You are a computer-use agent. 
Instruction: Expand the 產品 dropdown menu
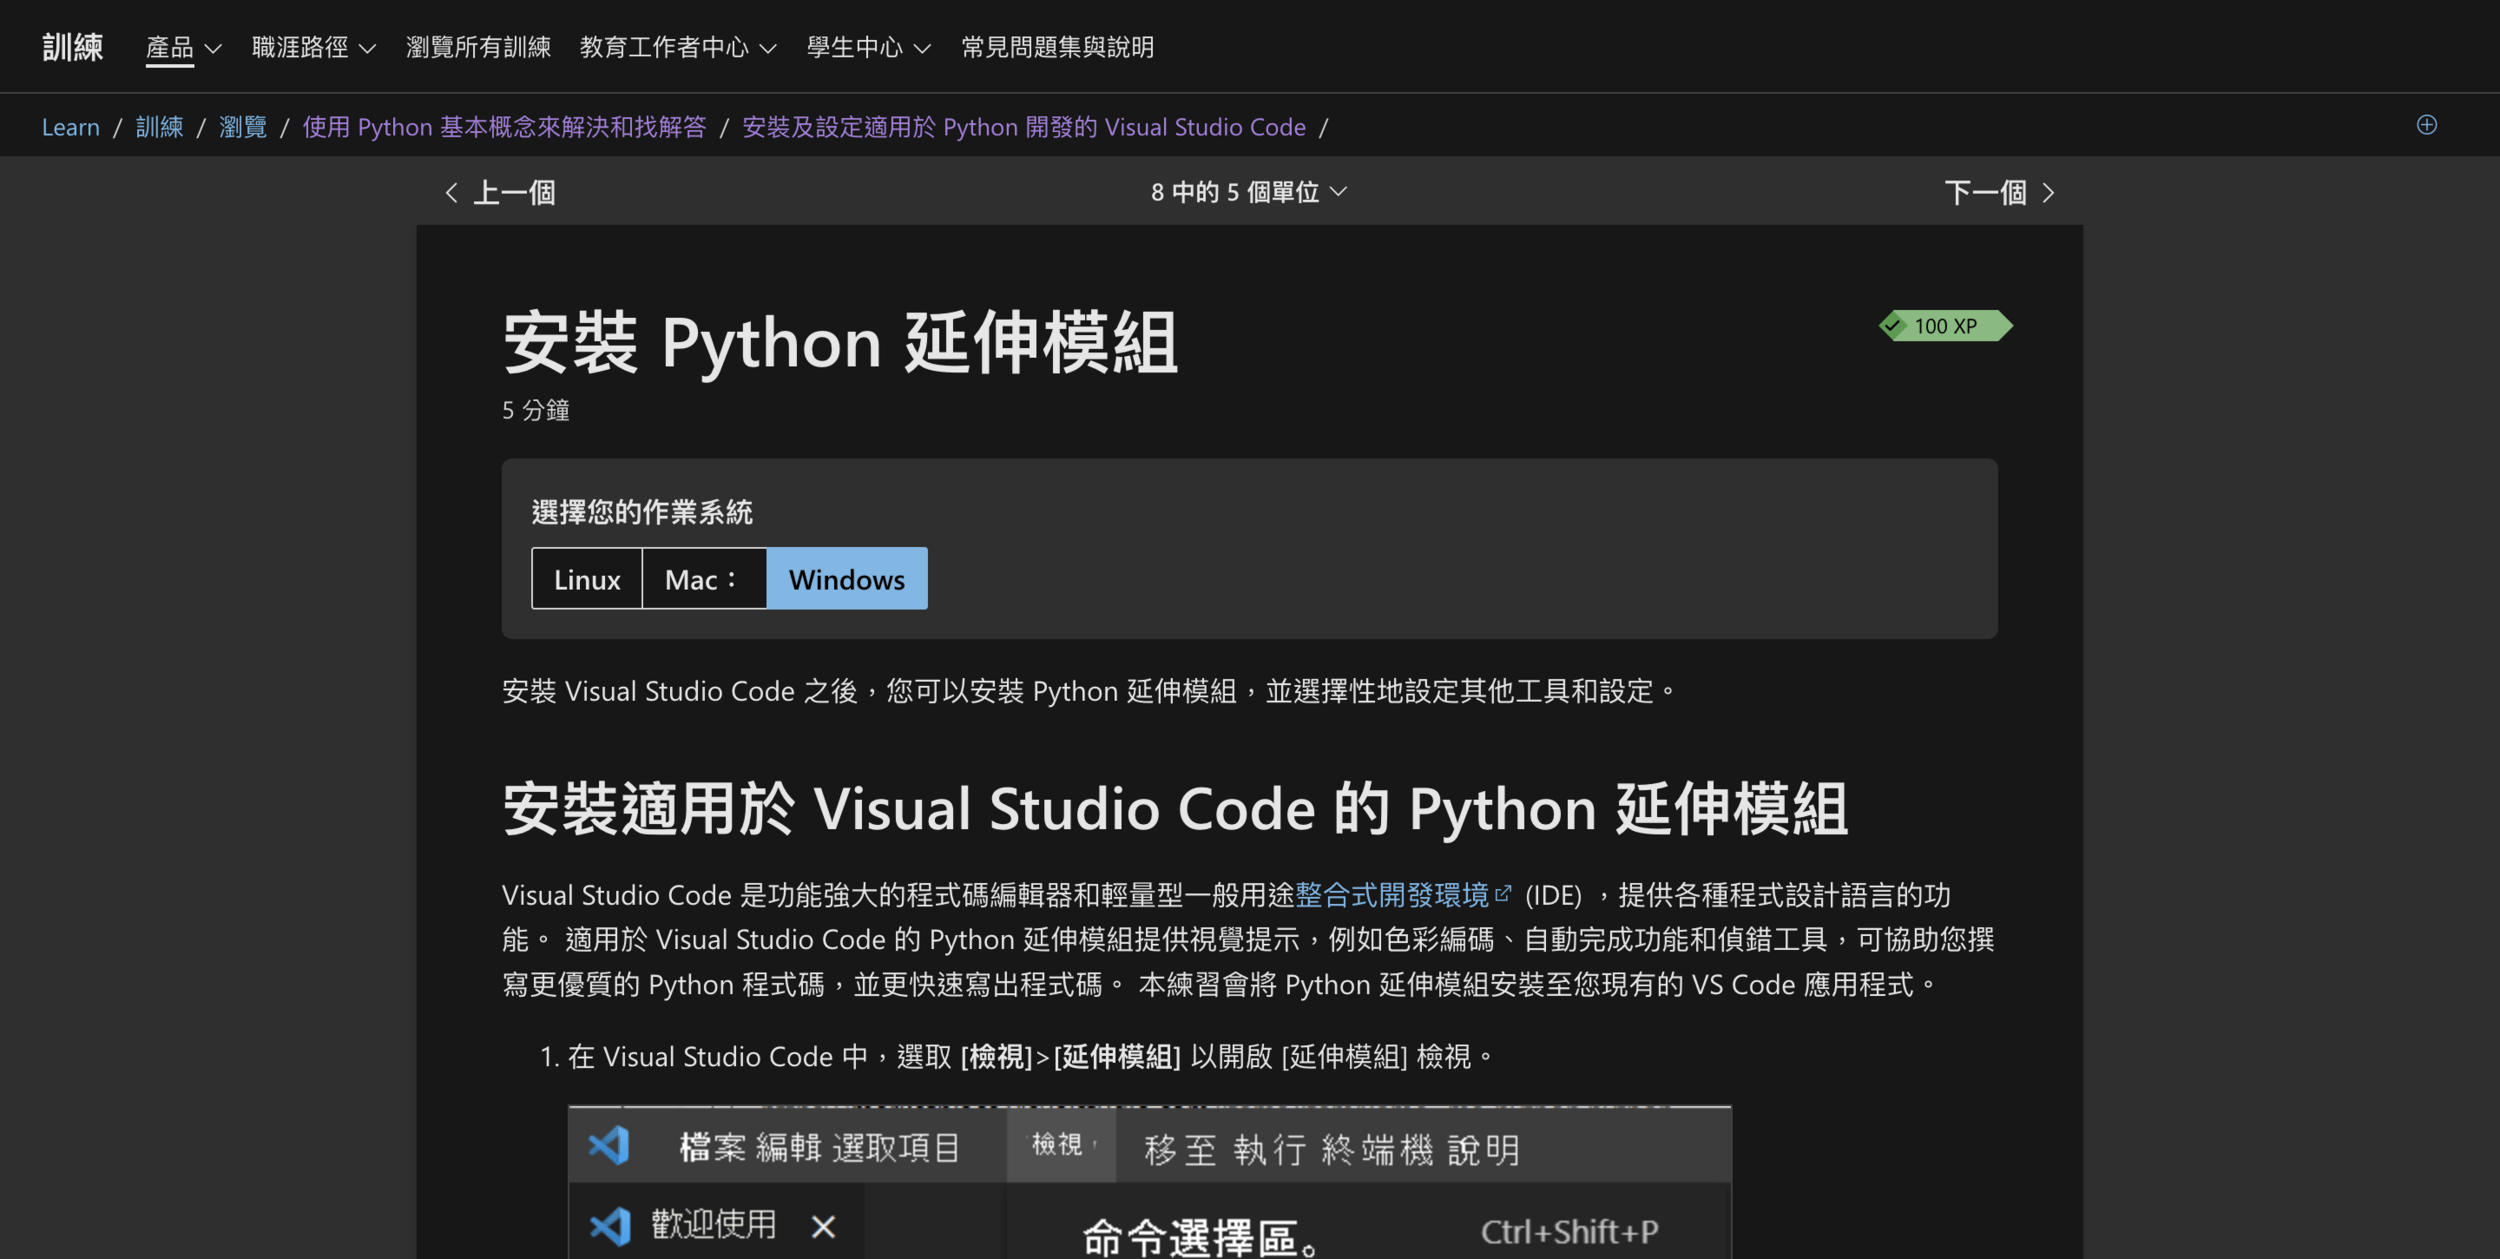(183, 47)
